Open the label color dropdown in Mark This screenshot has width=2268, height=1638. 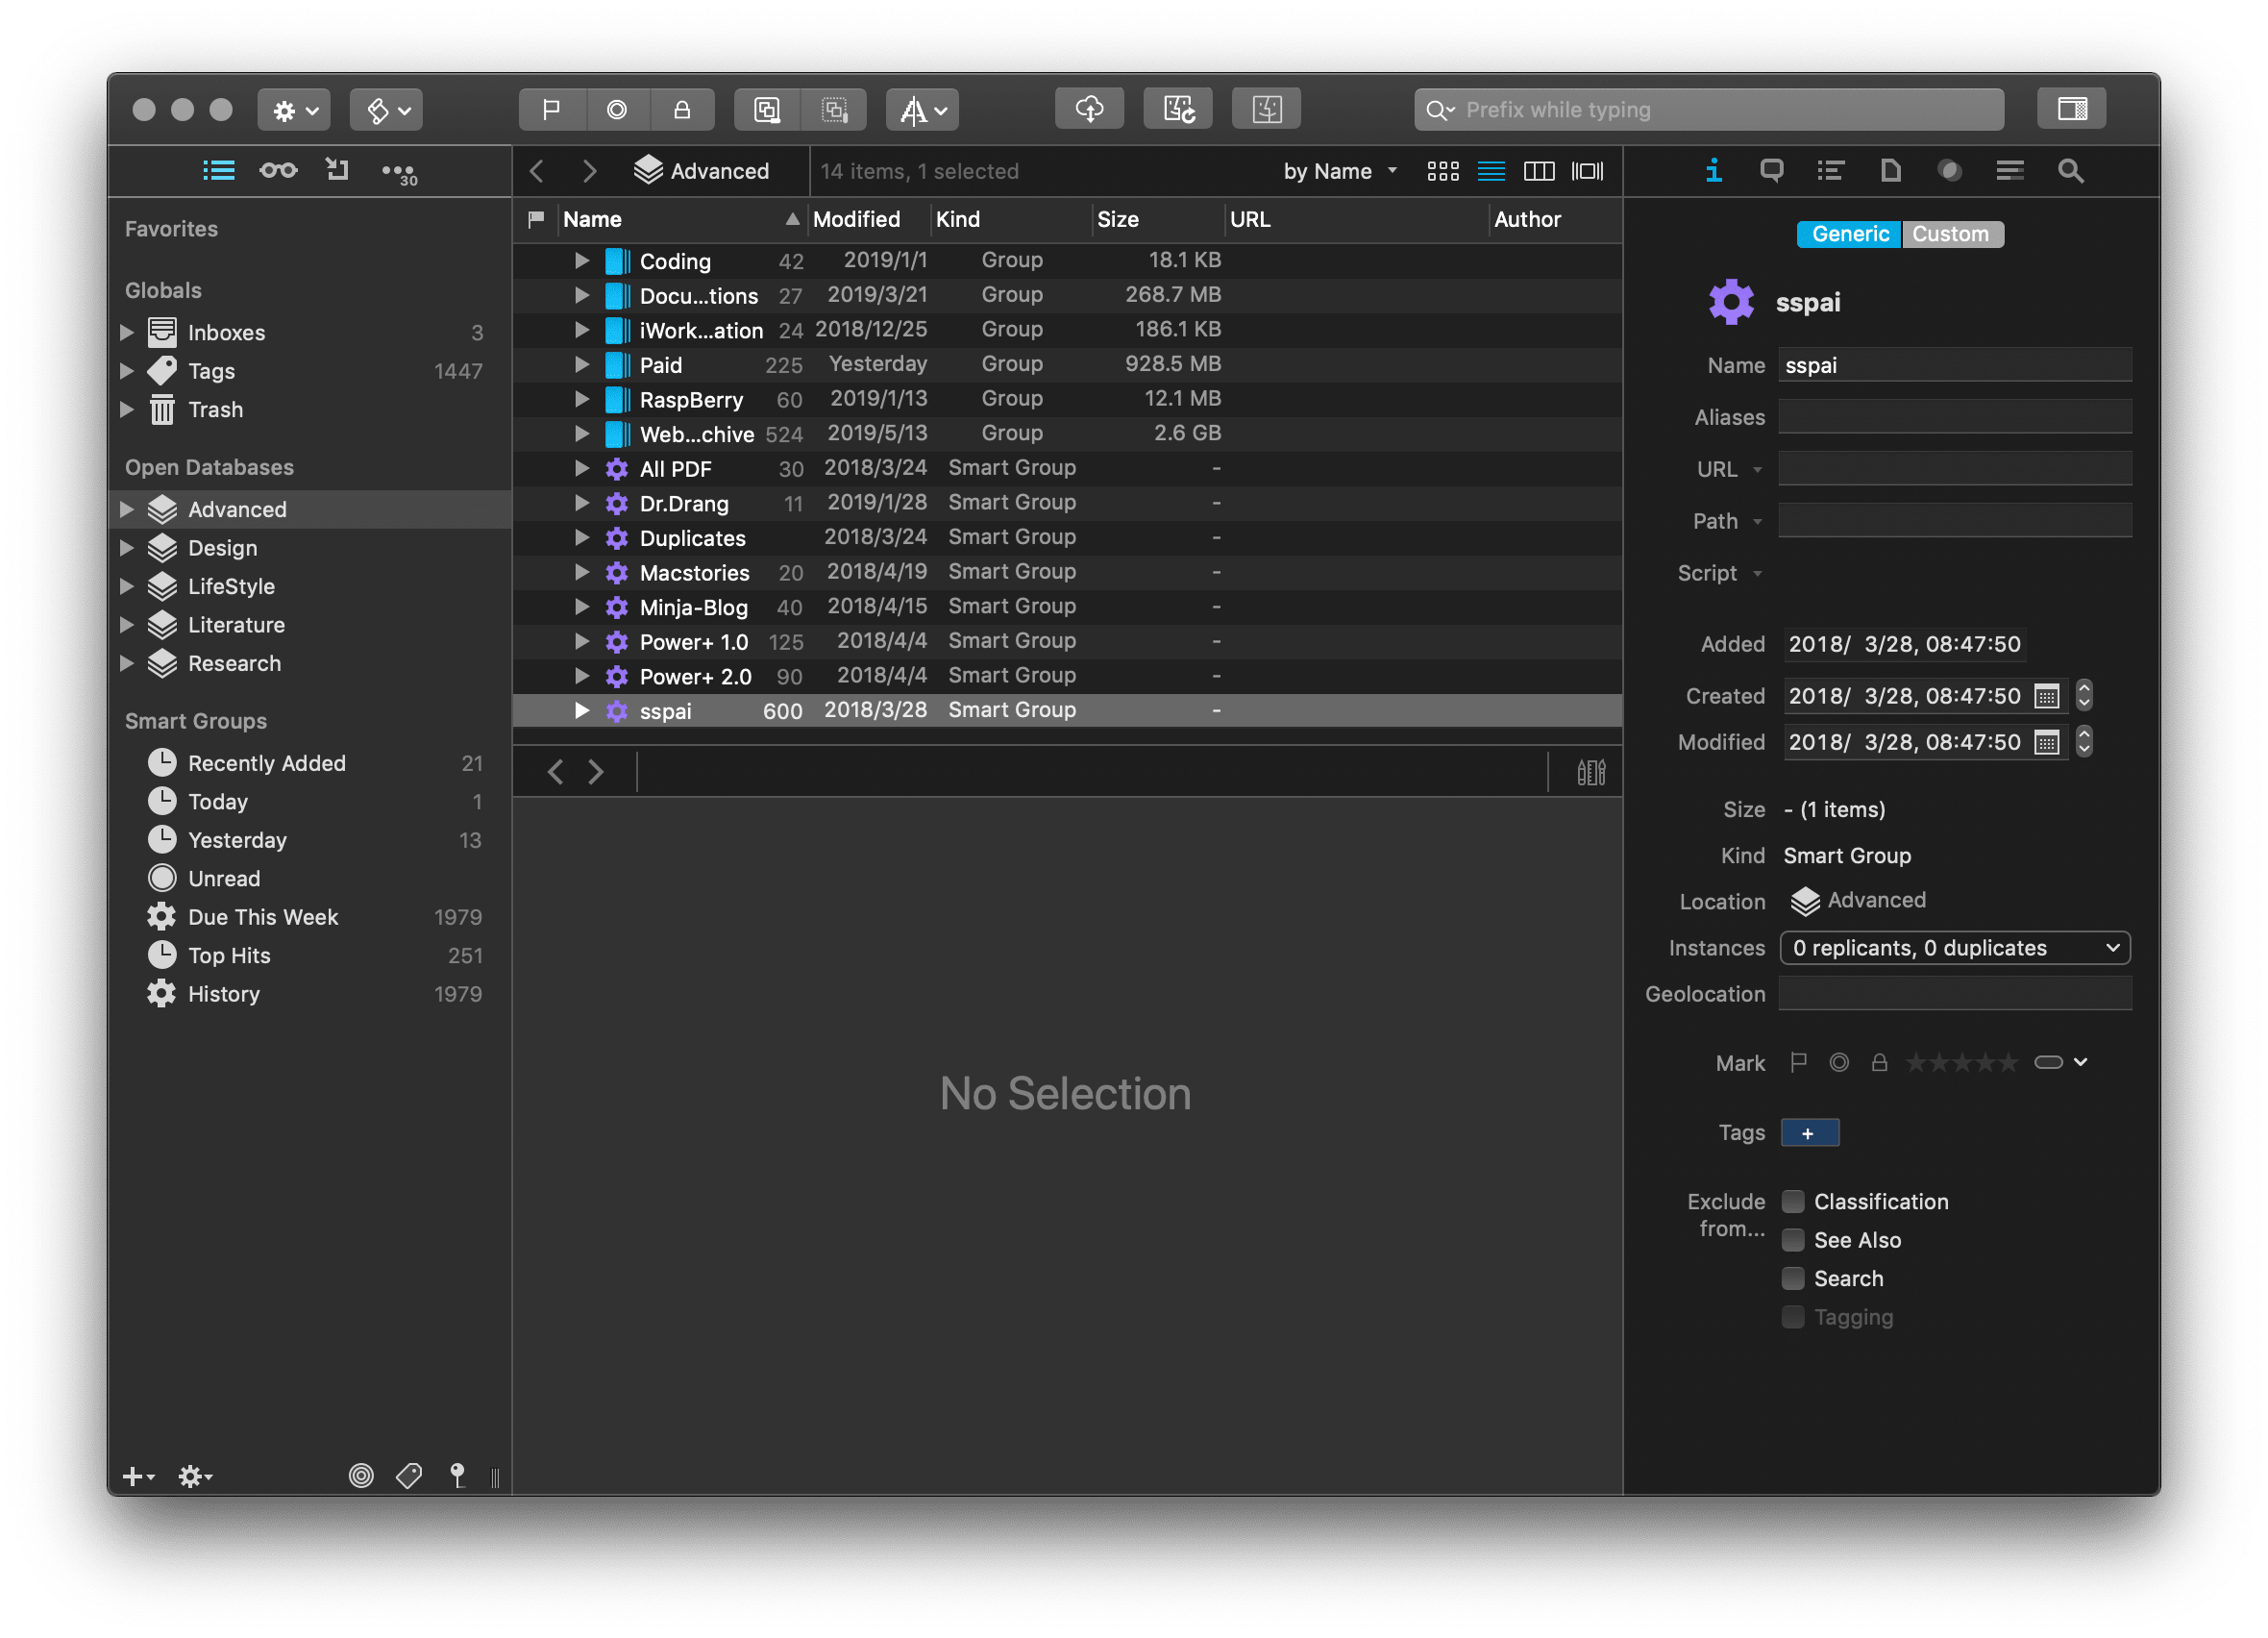point(2060,1062)
